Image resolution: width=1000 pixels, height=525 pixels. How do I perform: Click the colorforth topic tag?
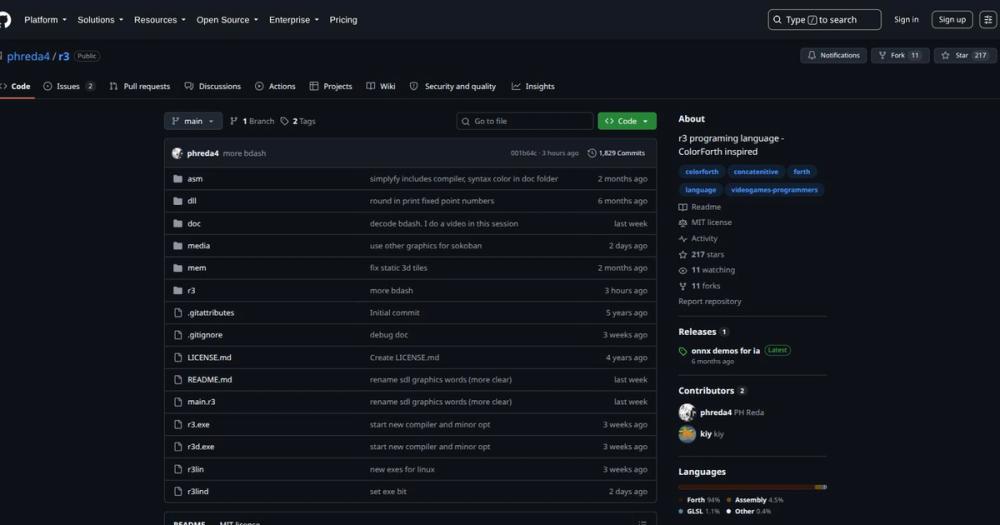tap(702, 172)
